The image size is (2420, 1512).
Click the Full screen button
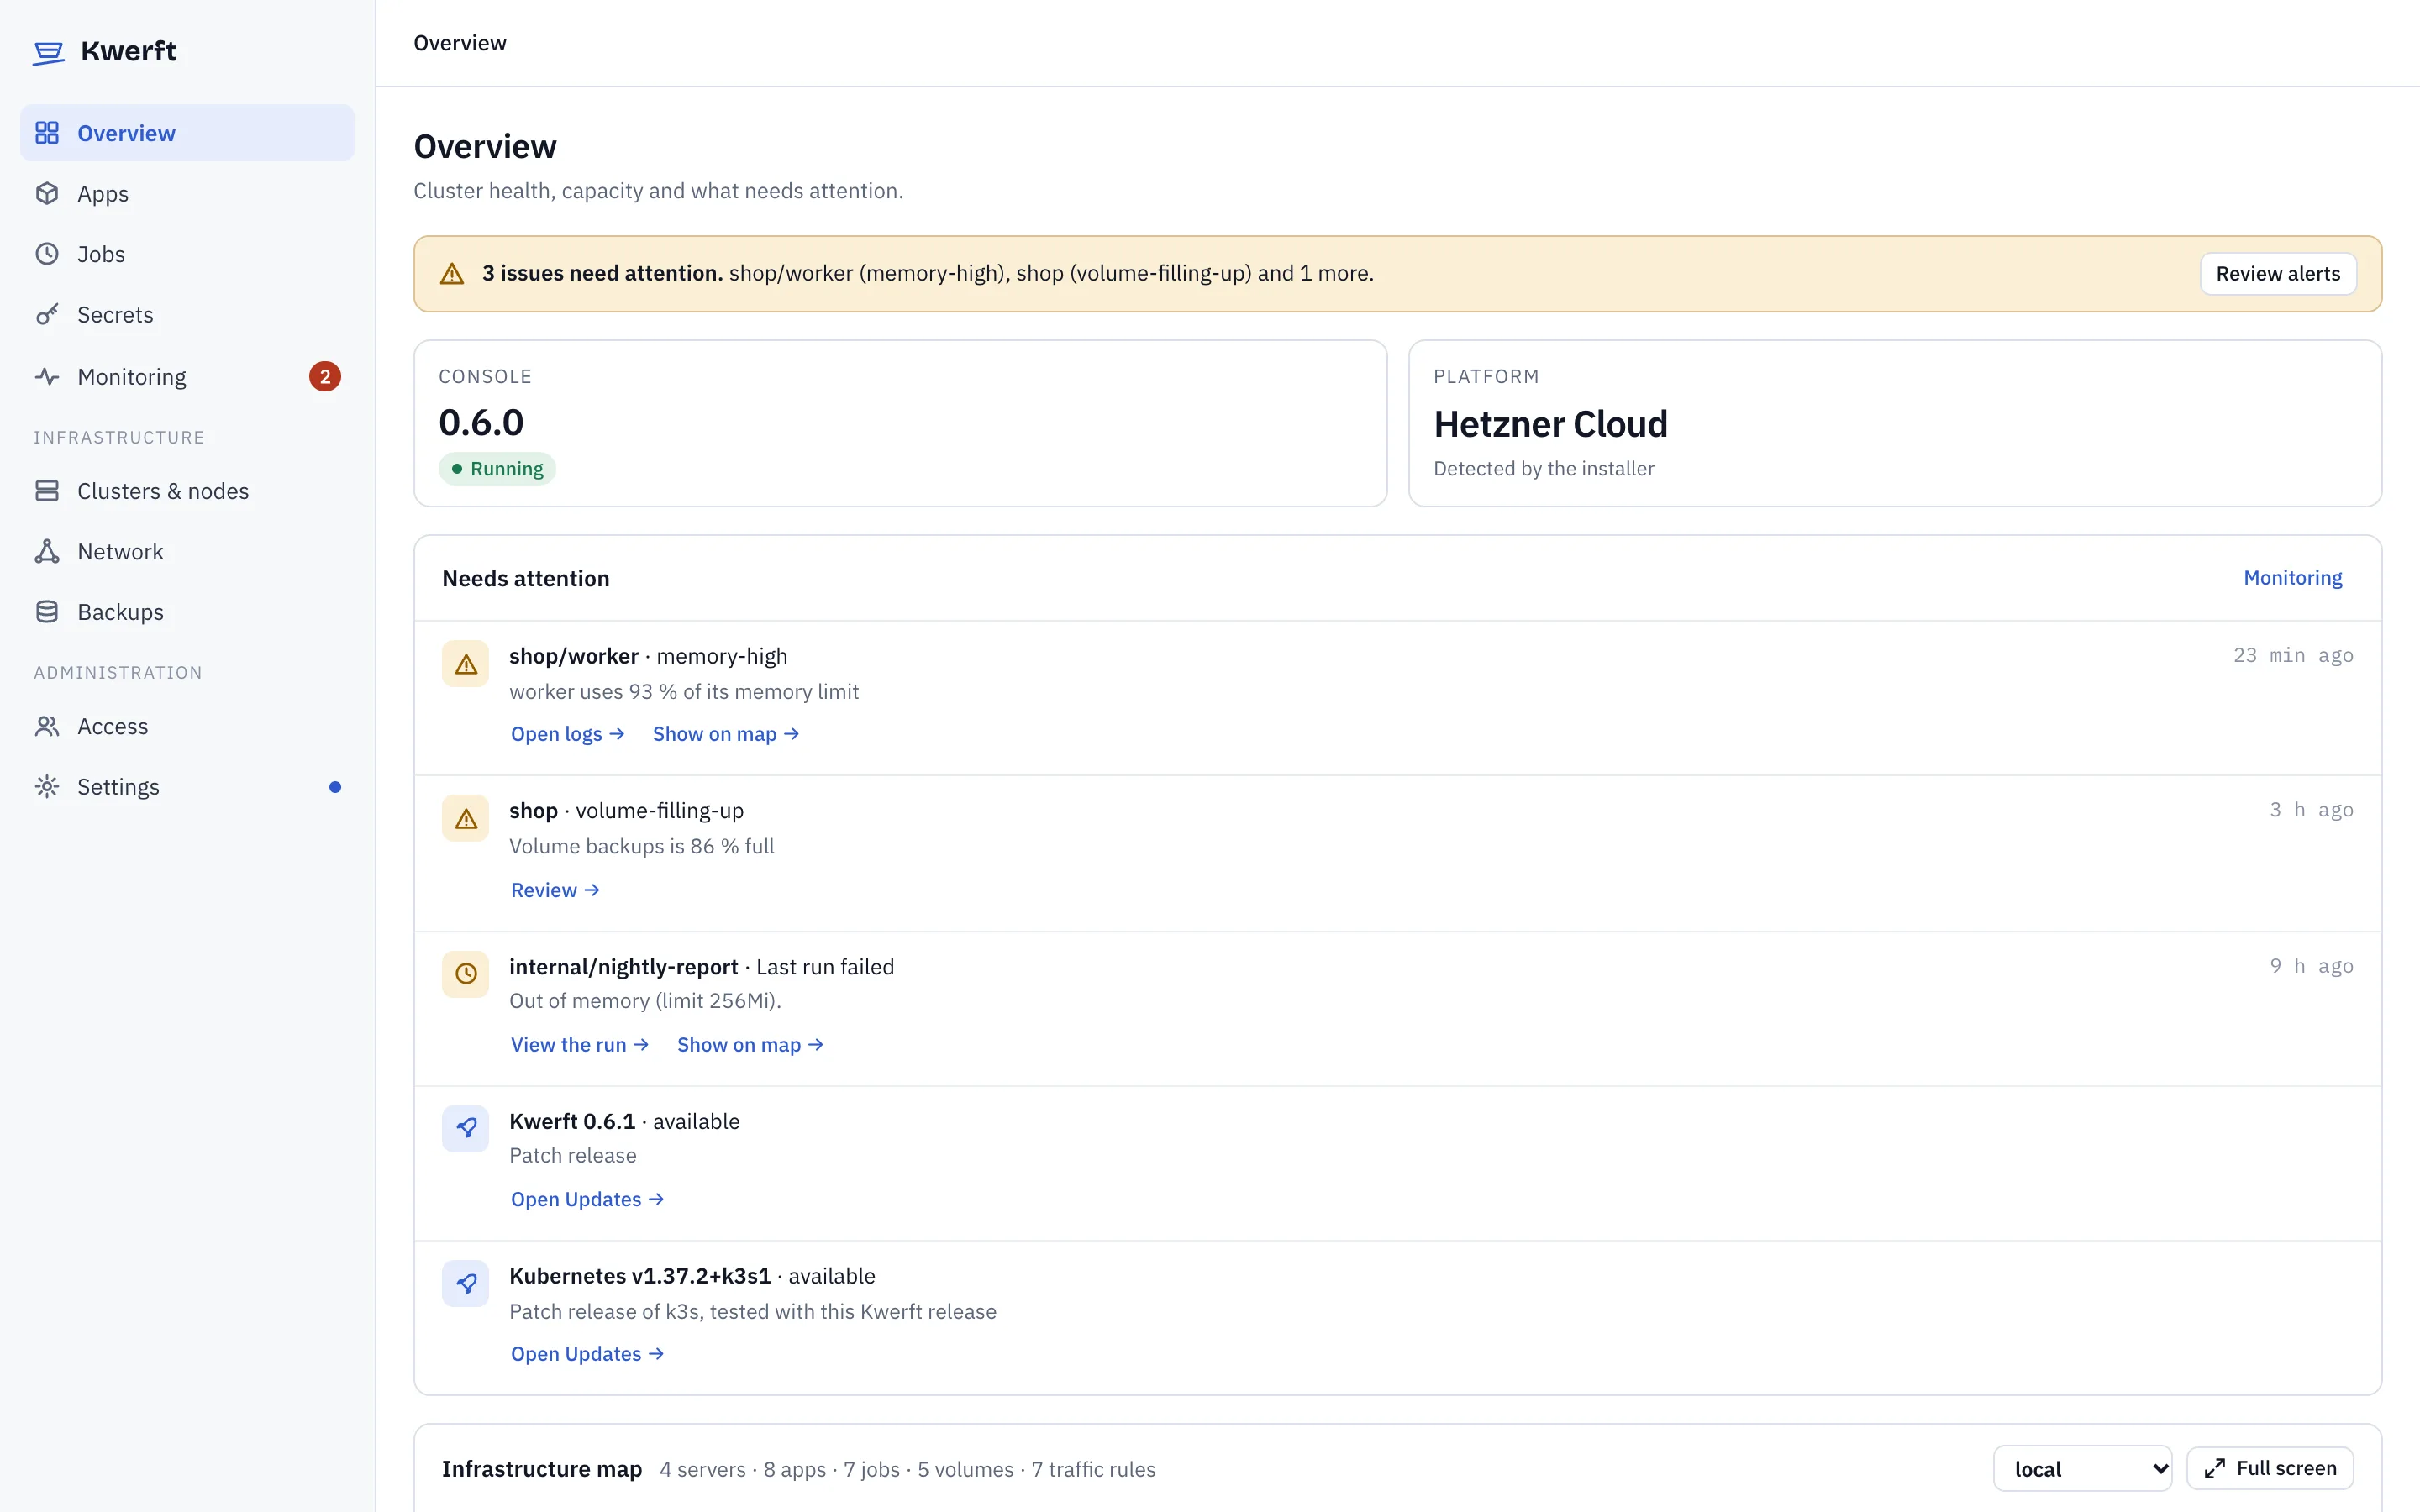pyautogui.click(x=2270, y=1468)
